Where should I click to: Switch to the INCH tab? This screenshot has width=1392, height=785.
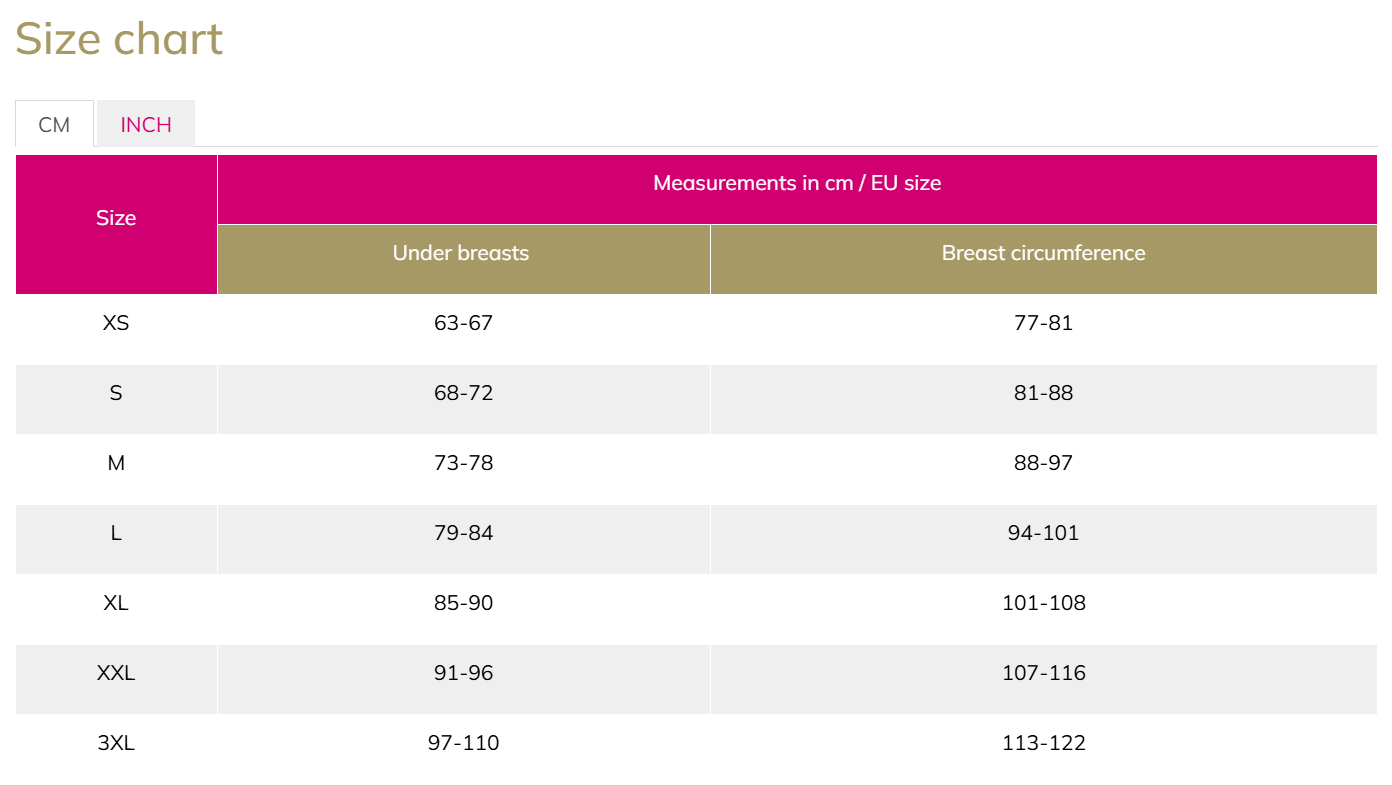(x=146, y=125)
